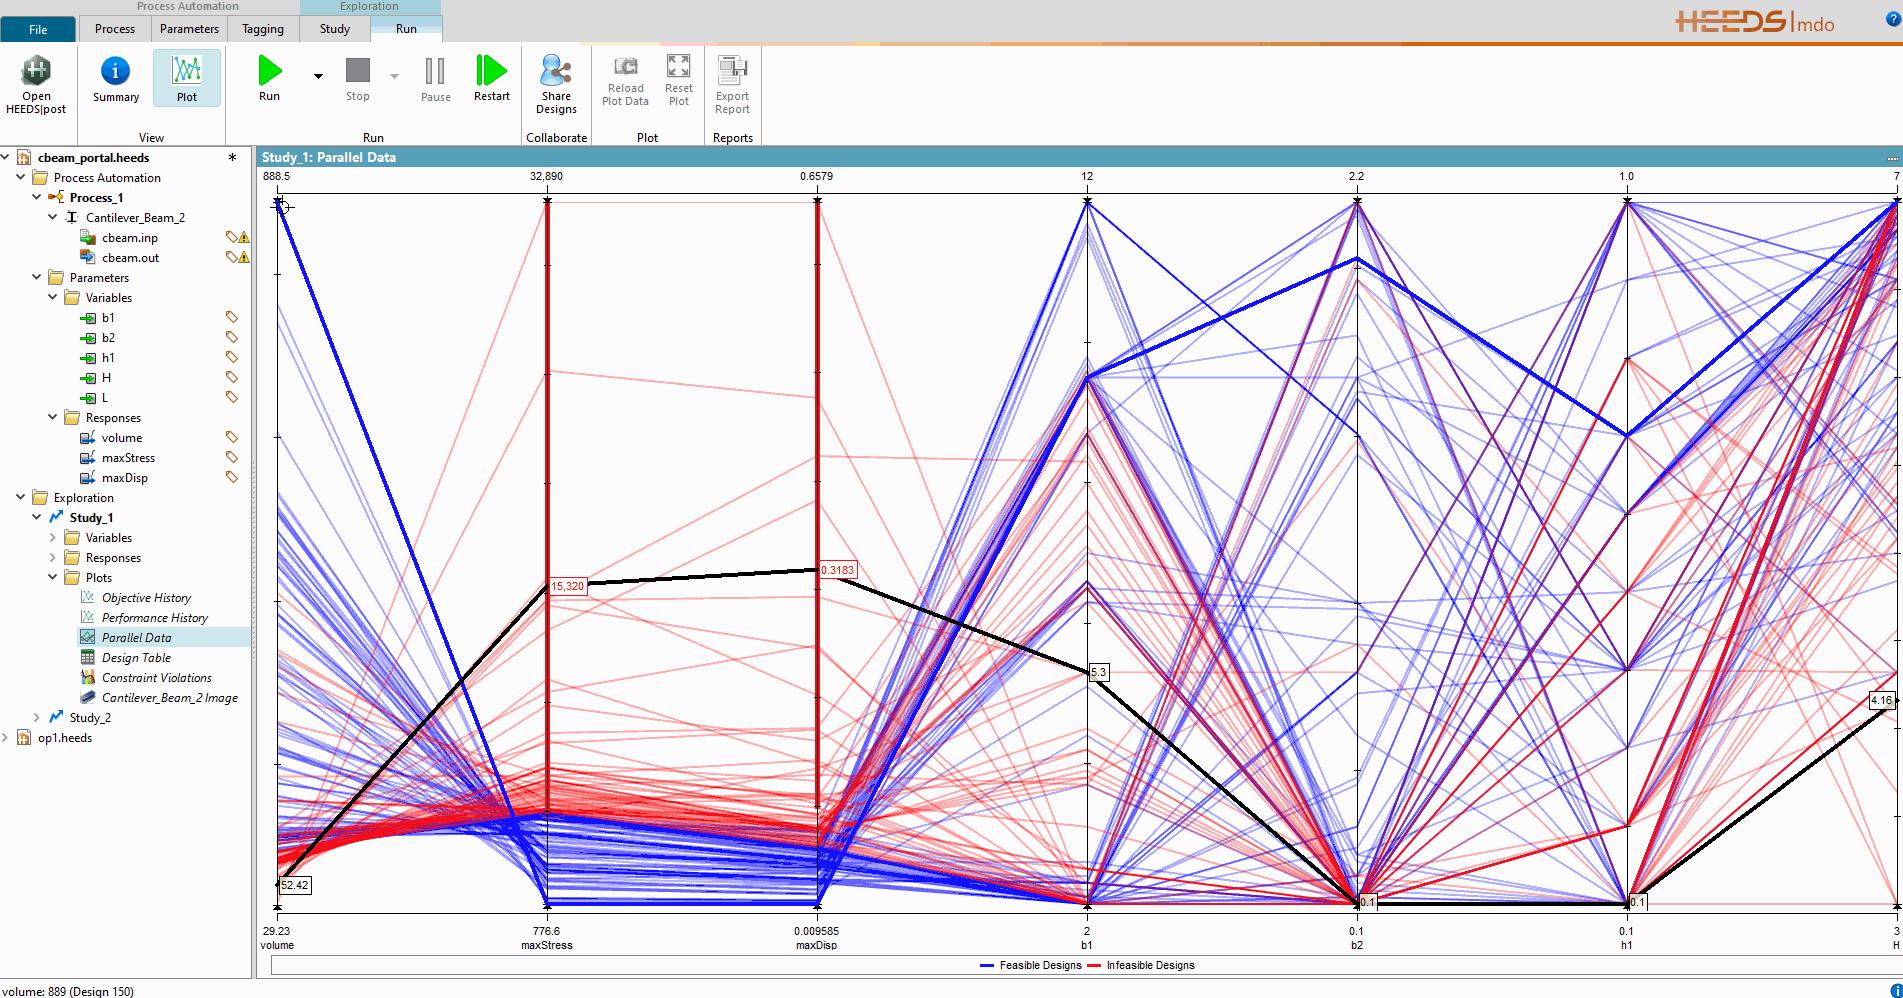Open the Design Table
Viewport: 1903px width, 998px height.
136,657
